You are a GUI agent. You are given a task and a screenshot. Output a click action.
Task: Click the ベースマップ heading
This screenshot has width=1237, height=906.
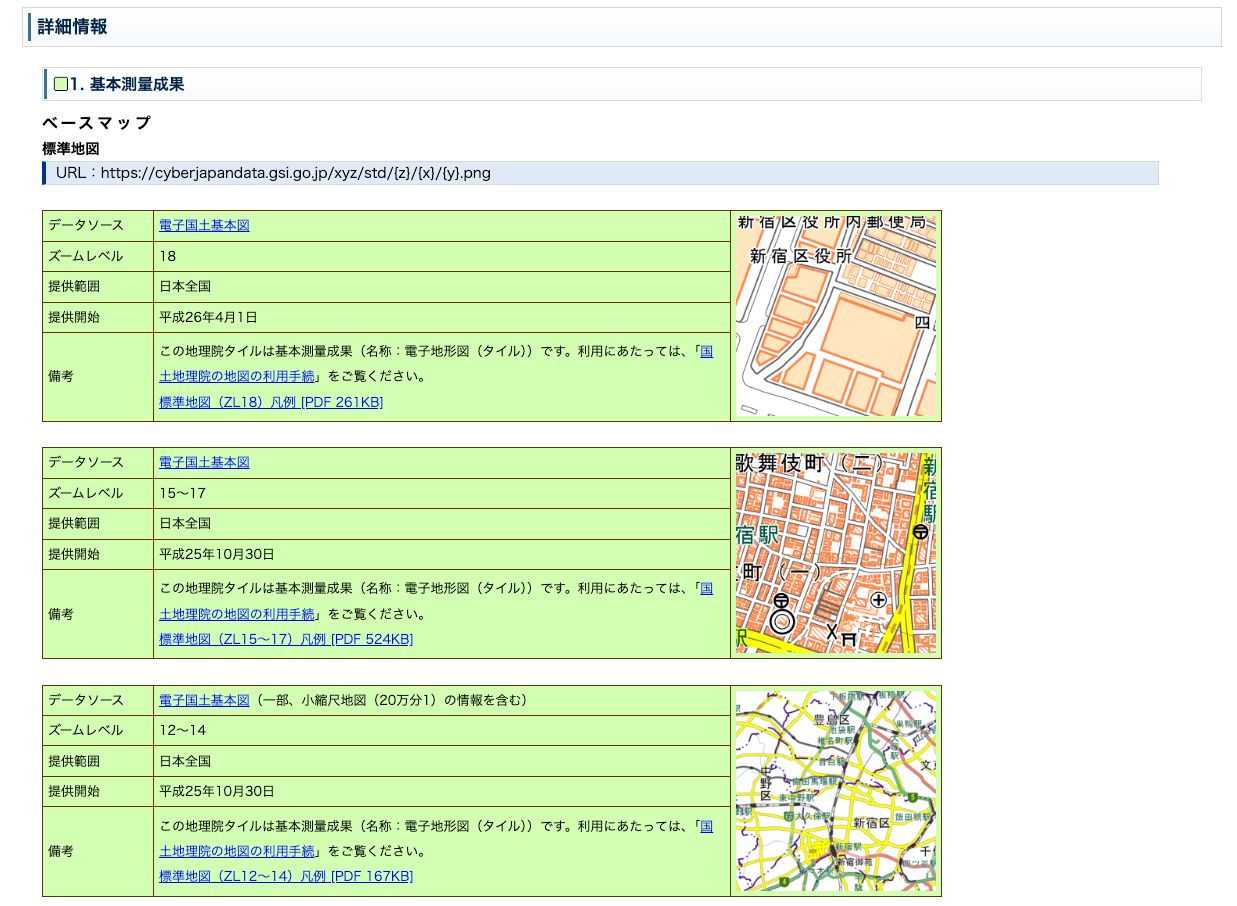tap(96, 123)
